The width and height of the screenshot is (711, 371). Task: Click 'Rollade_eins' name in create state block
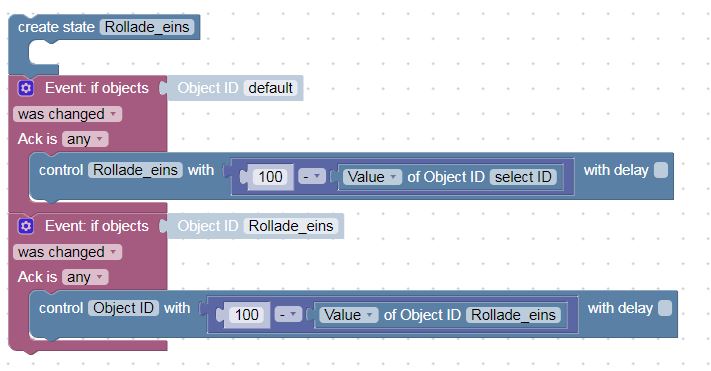point(147,27)
